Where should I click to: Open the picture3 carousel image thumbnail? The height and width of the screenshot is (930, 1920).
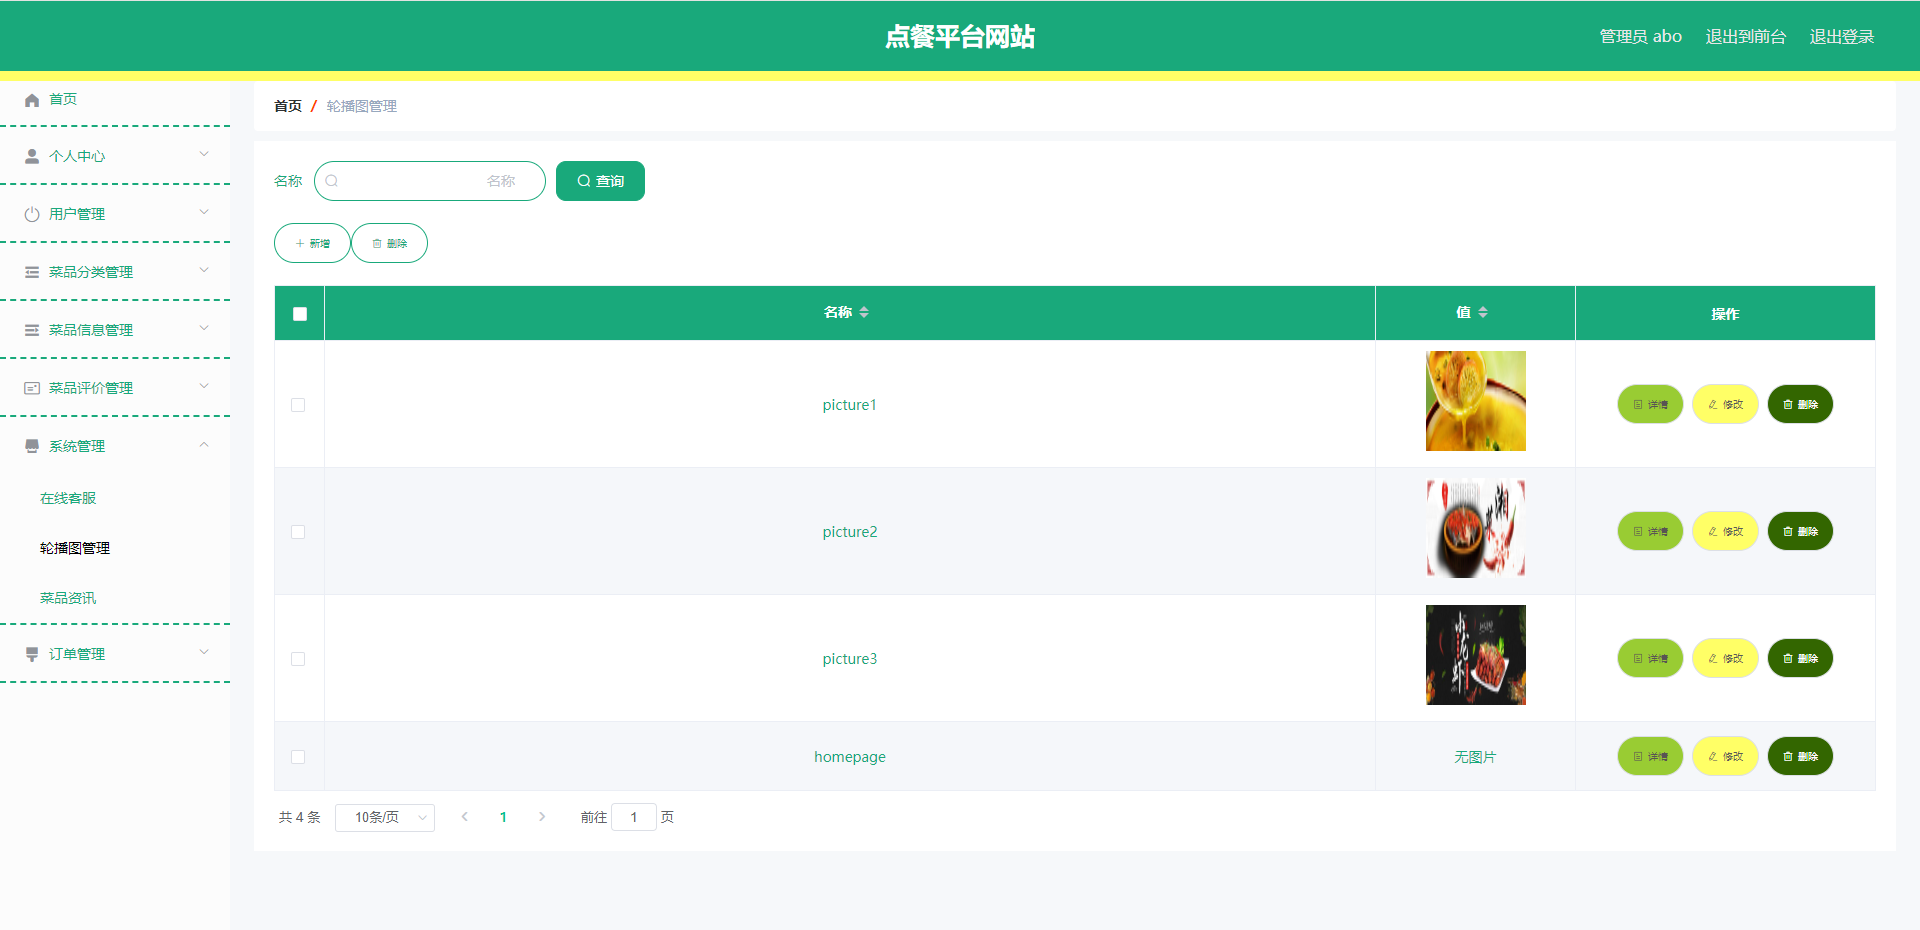point(1475,655)
